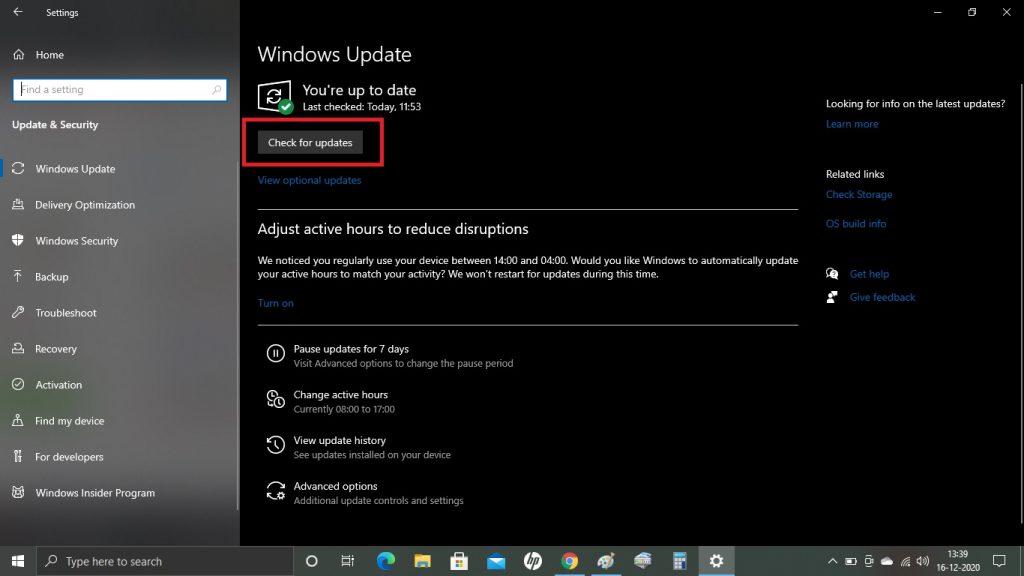This screenshot has height=576, width=1024.
Task: Click the Change active hours clock icon
Action: coord(276,399)
